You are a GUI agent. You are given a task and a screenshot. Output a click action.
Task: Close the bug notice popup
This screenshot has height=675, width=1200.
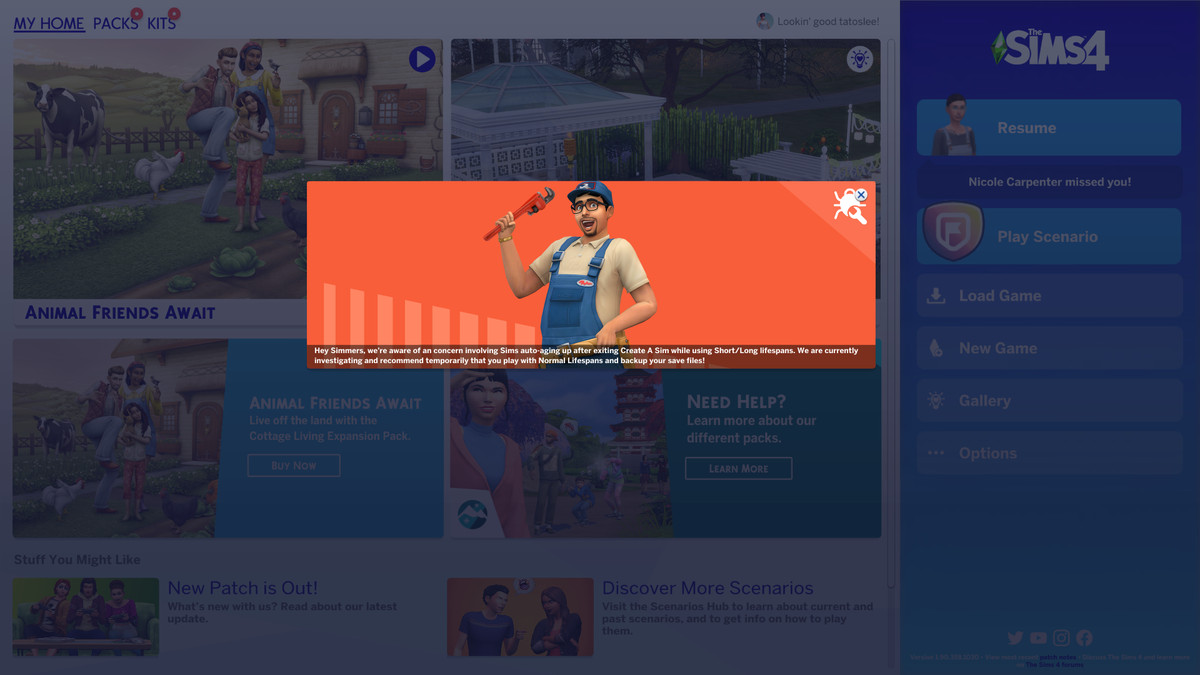coord(861,195)
